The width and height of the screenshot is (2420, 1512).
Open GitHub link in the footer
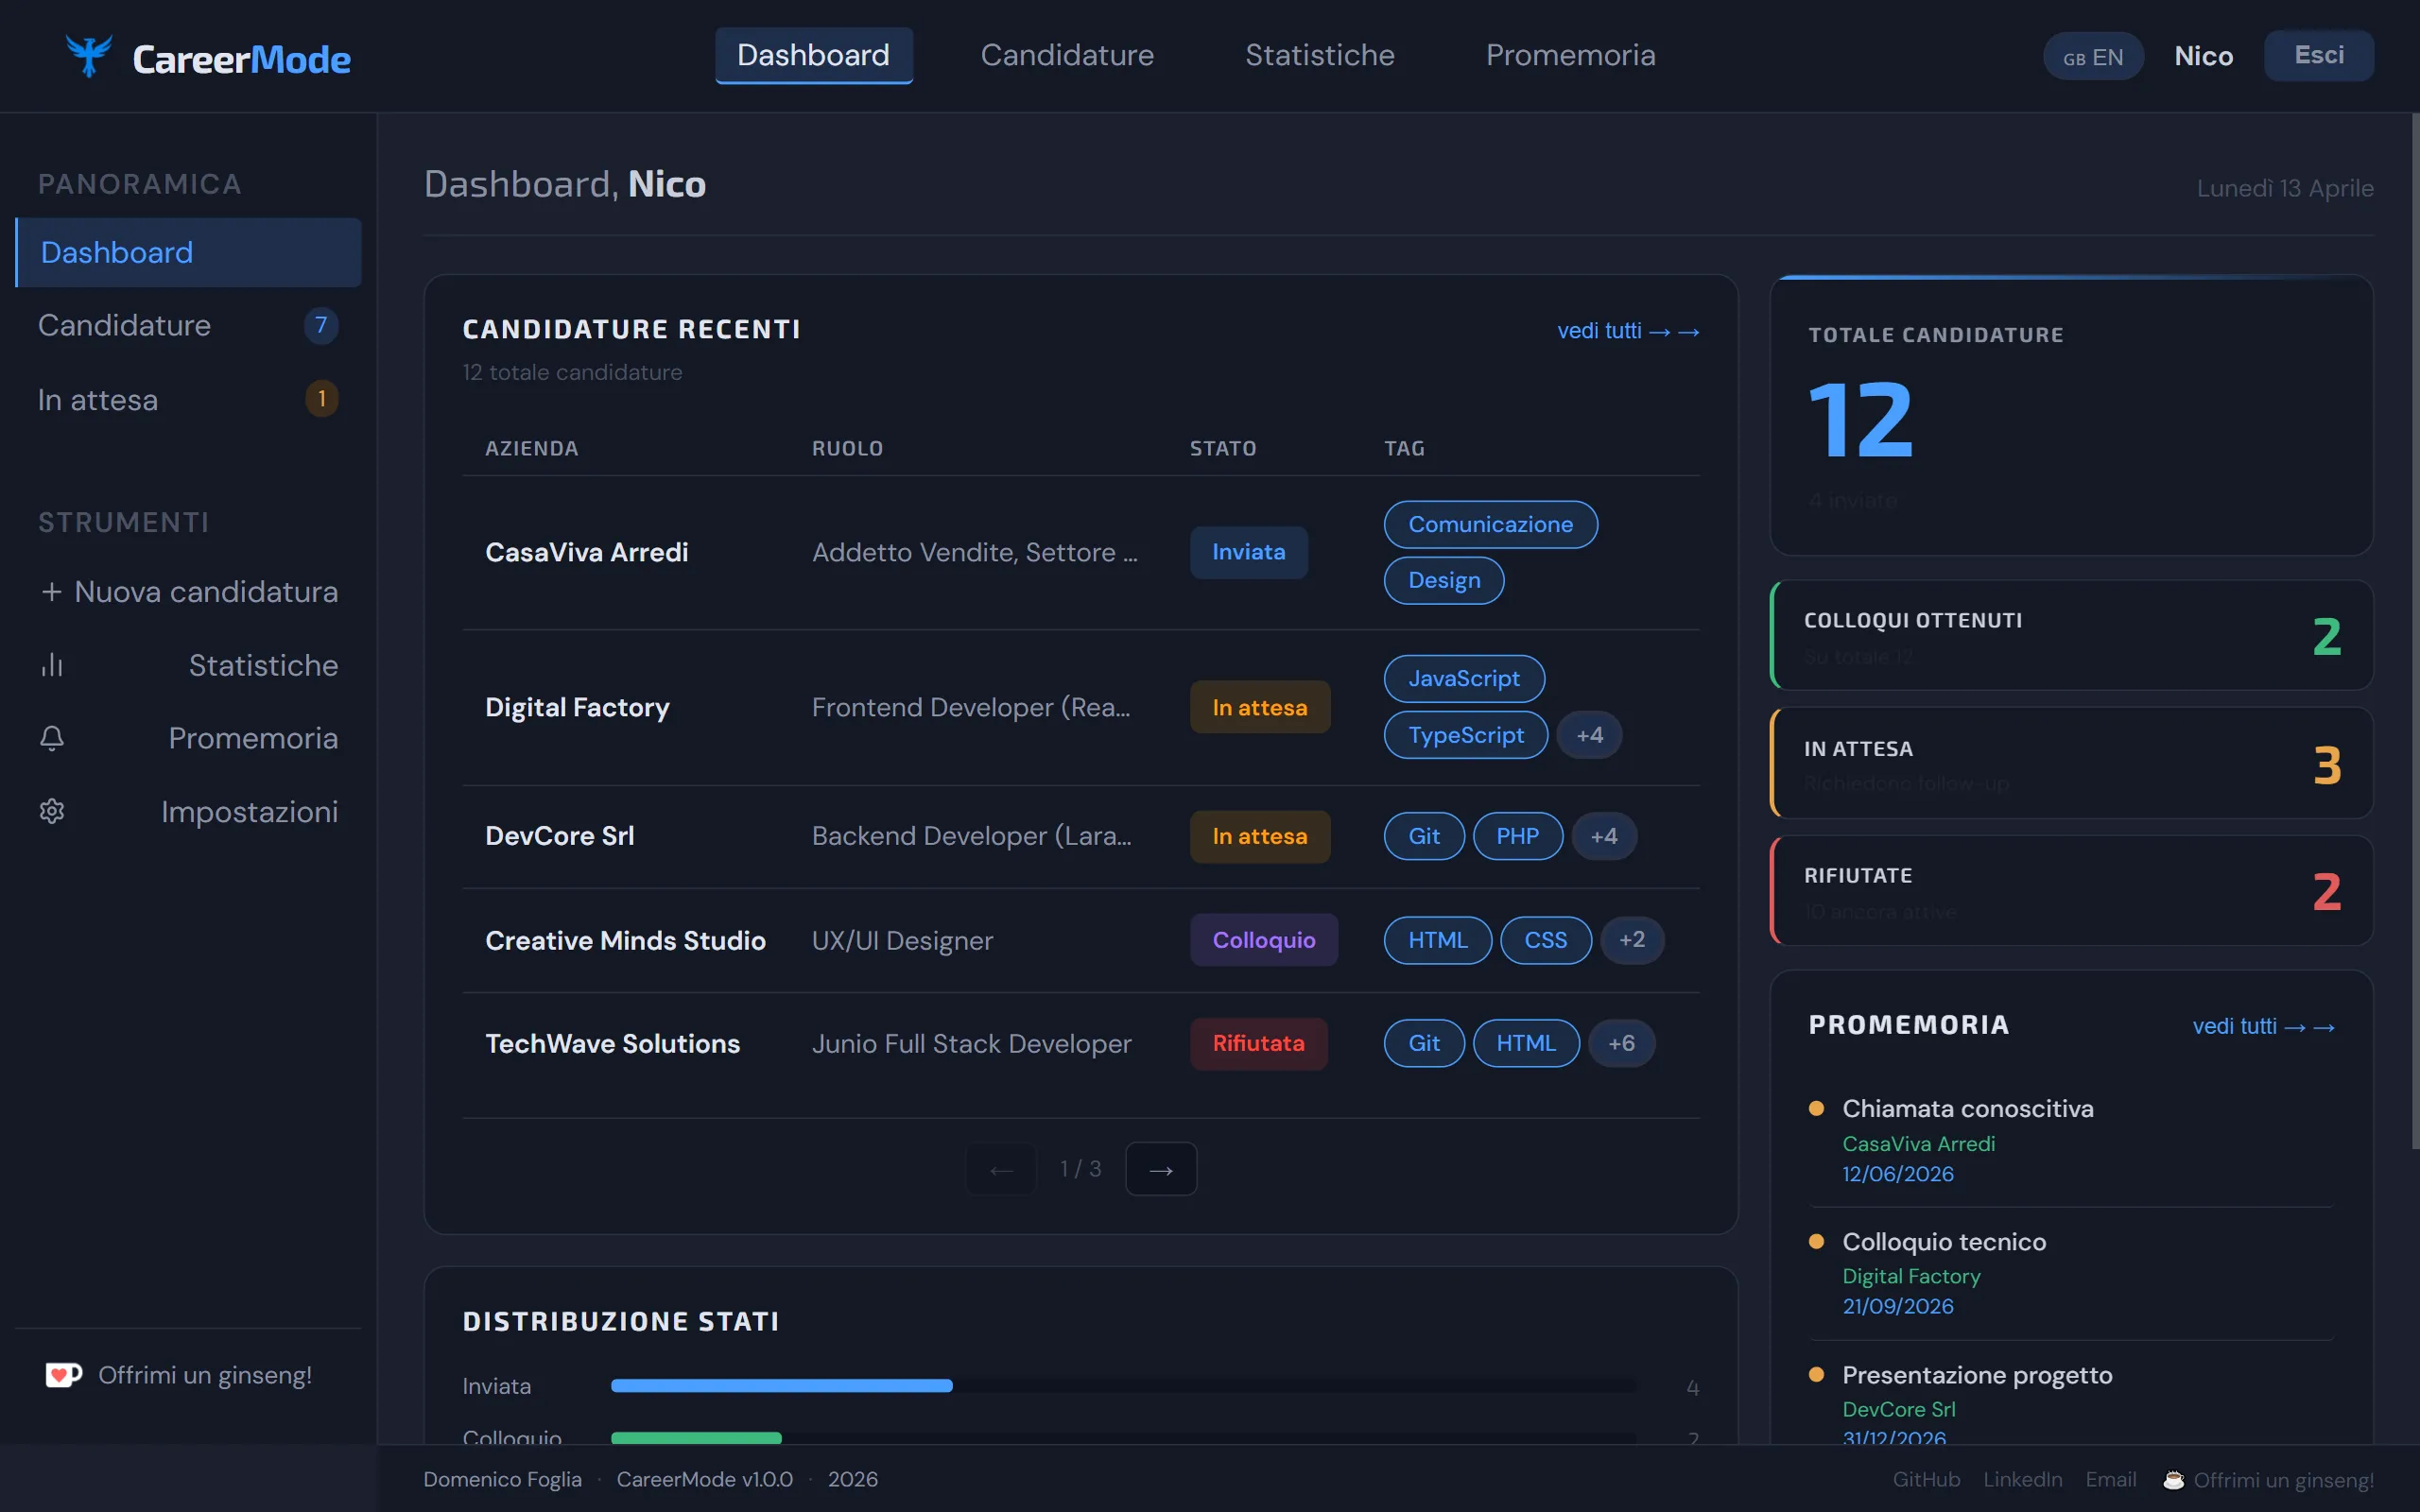pos(1925,1479)
